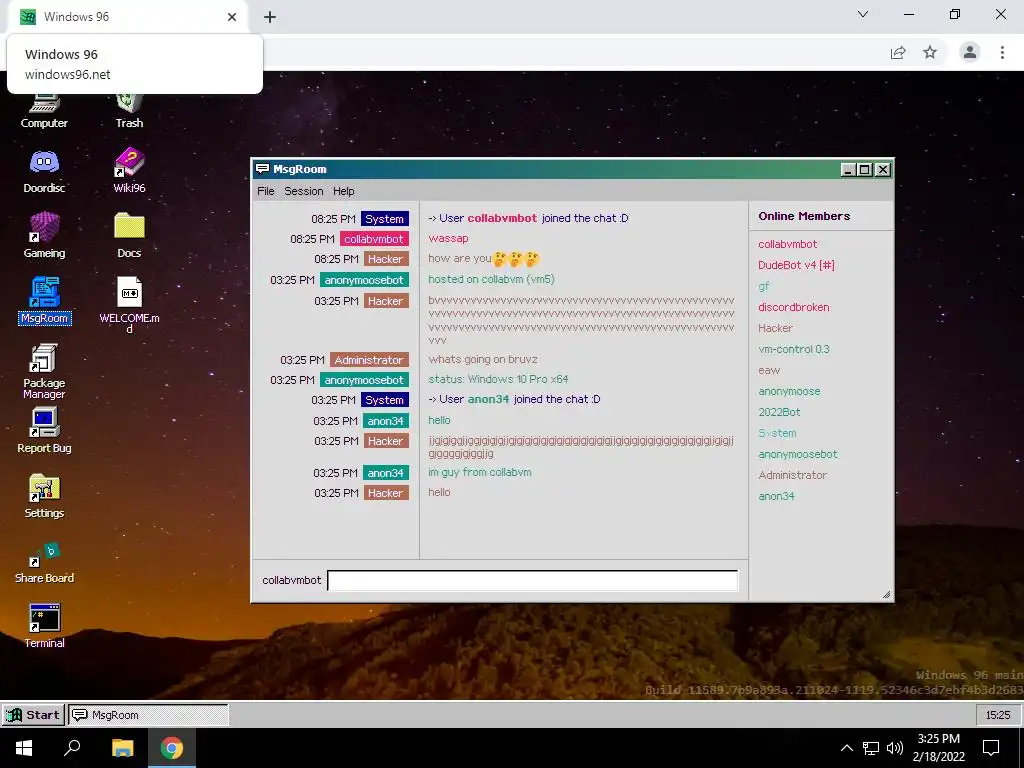Open the Session menu in MsgRoom
Screen dimensions: 1024x768
tap(304, 191)
